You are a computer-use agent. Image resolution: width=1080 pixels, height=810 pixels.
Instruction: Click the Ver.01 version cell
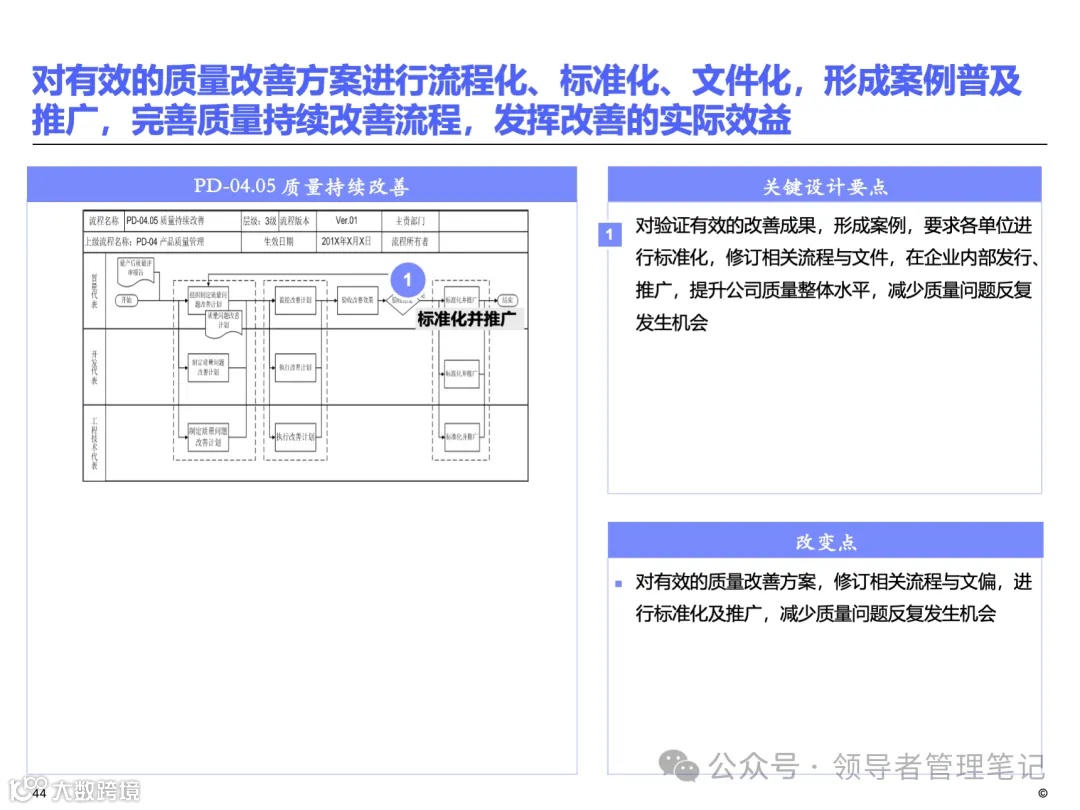346,221
